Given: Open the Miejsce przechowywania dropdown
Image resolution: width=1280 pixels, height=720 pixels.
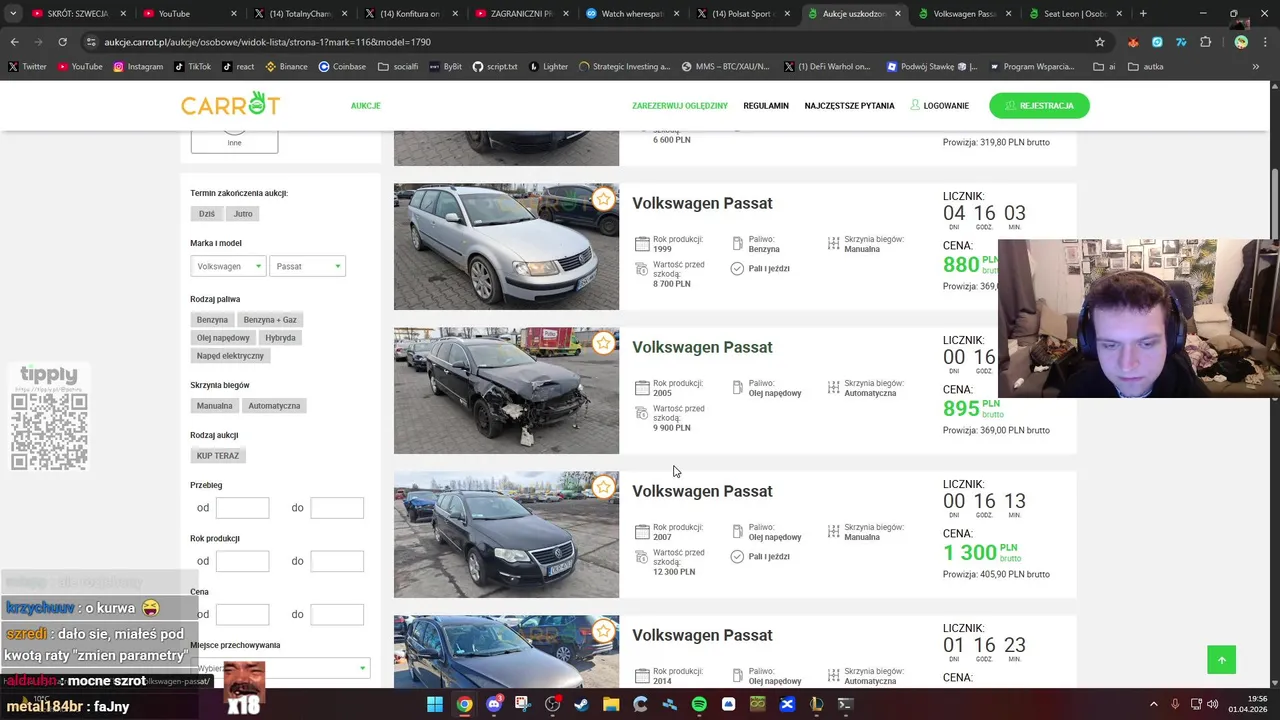Looking at the screenshot, I should [x=280, y=668].
